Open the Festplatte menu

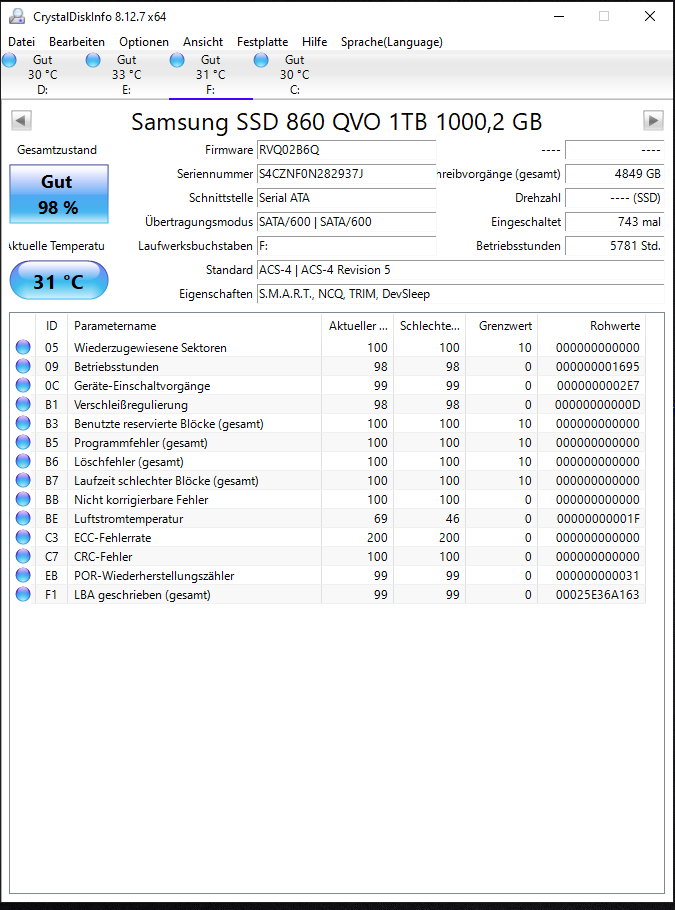[262, 42]
